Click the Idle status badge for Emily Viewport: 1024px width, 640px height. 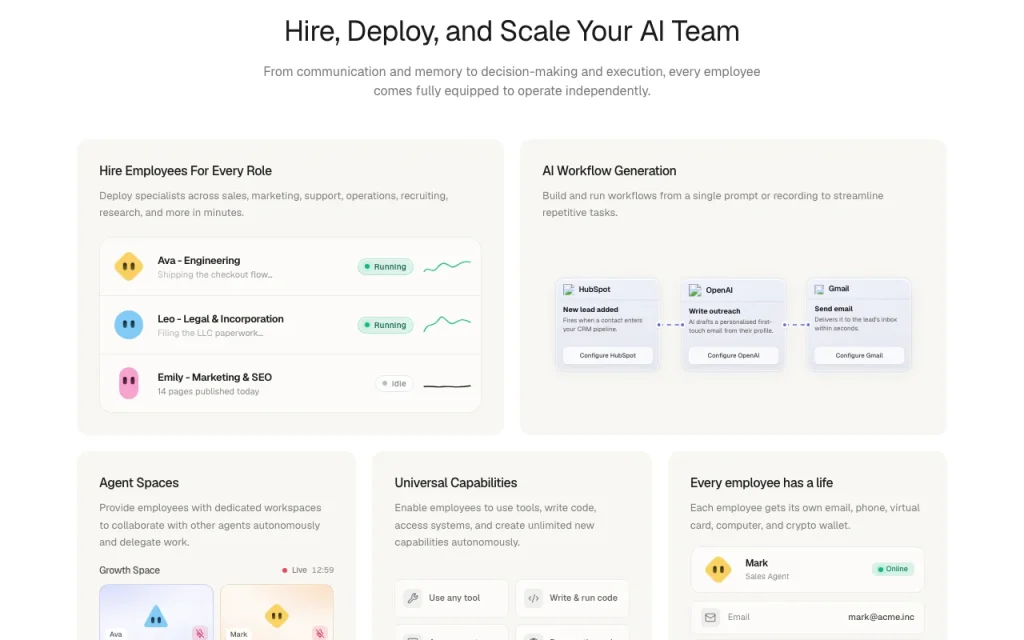tap(394, 383)
